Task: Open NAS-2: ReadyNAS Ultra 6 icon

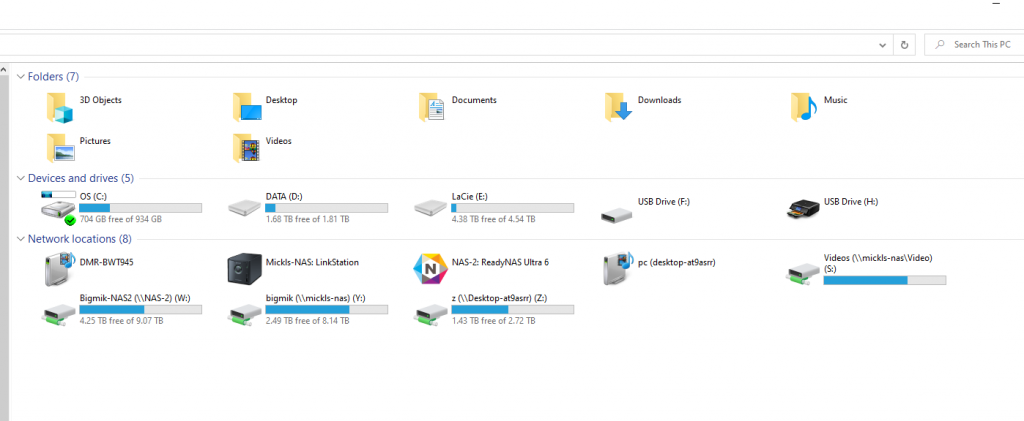Action: [430, 267]
